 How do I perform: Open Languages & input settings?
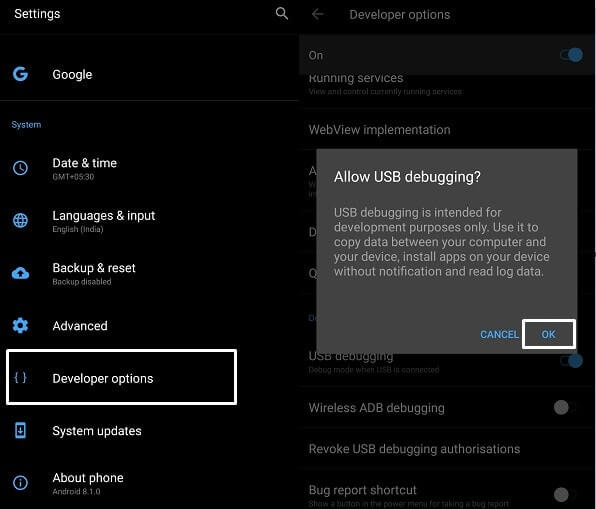tap(149, 221)
